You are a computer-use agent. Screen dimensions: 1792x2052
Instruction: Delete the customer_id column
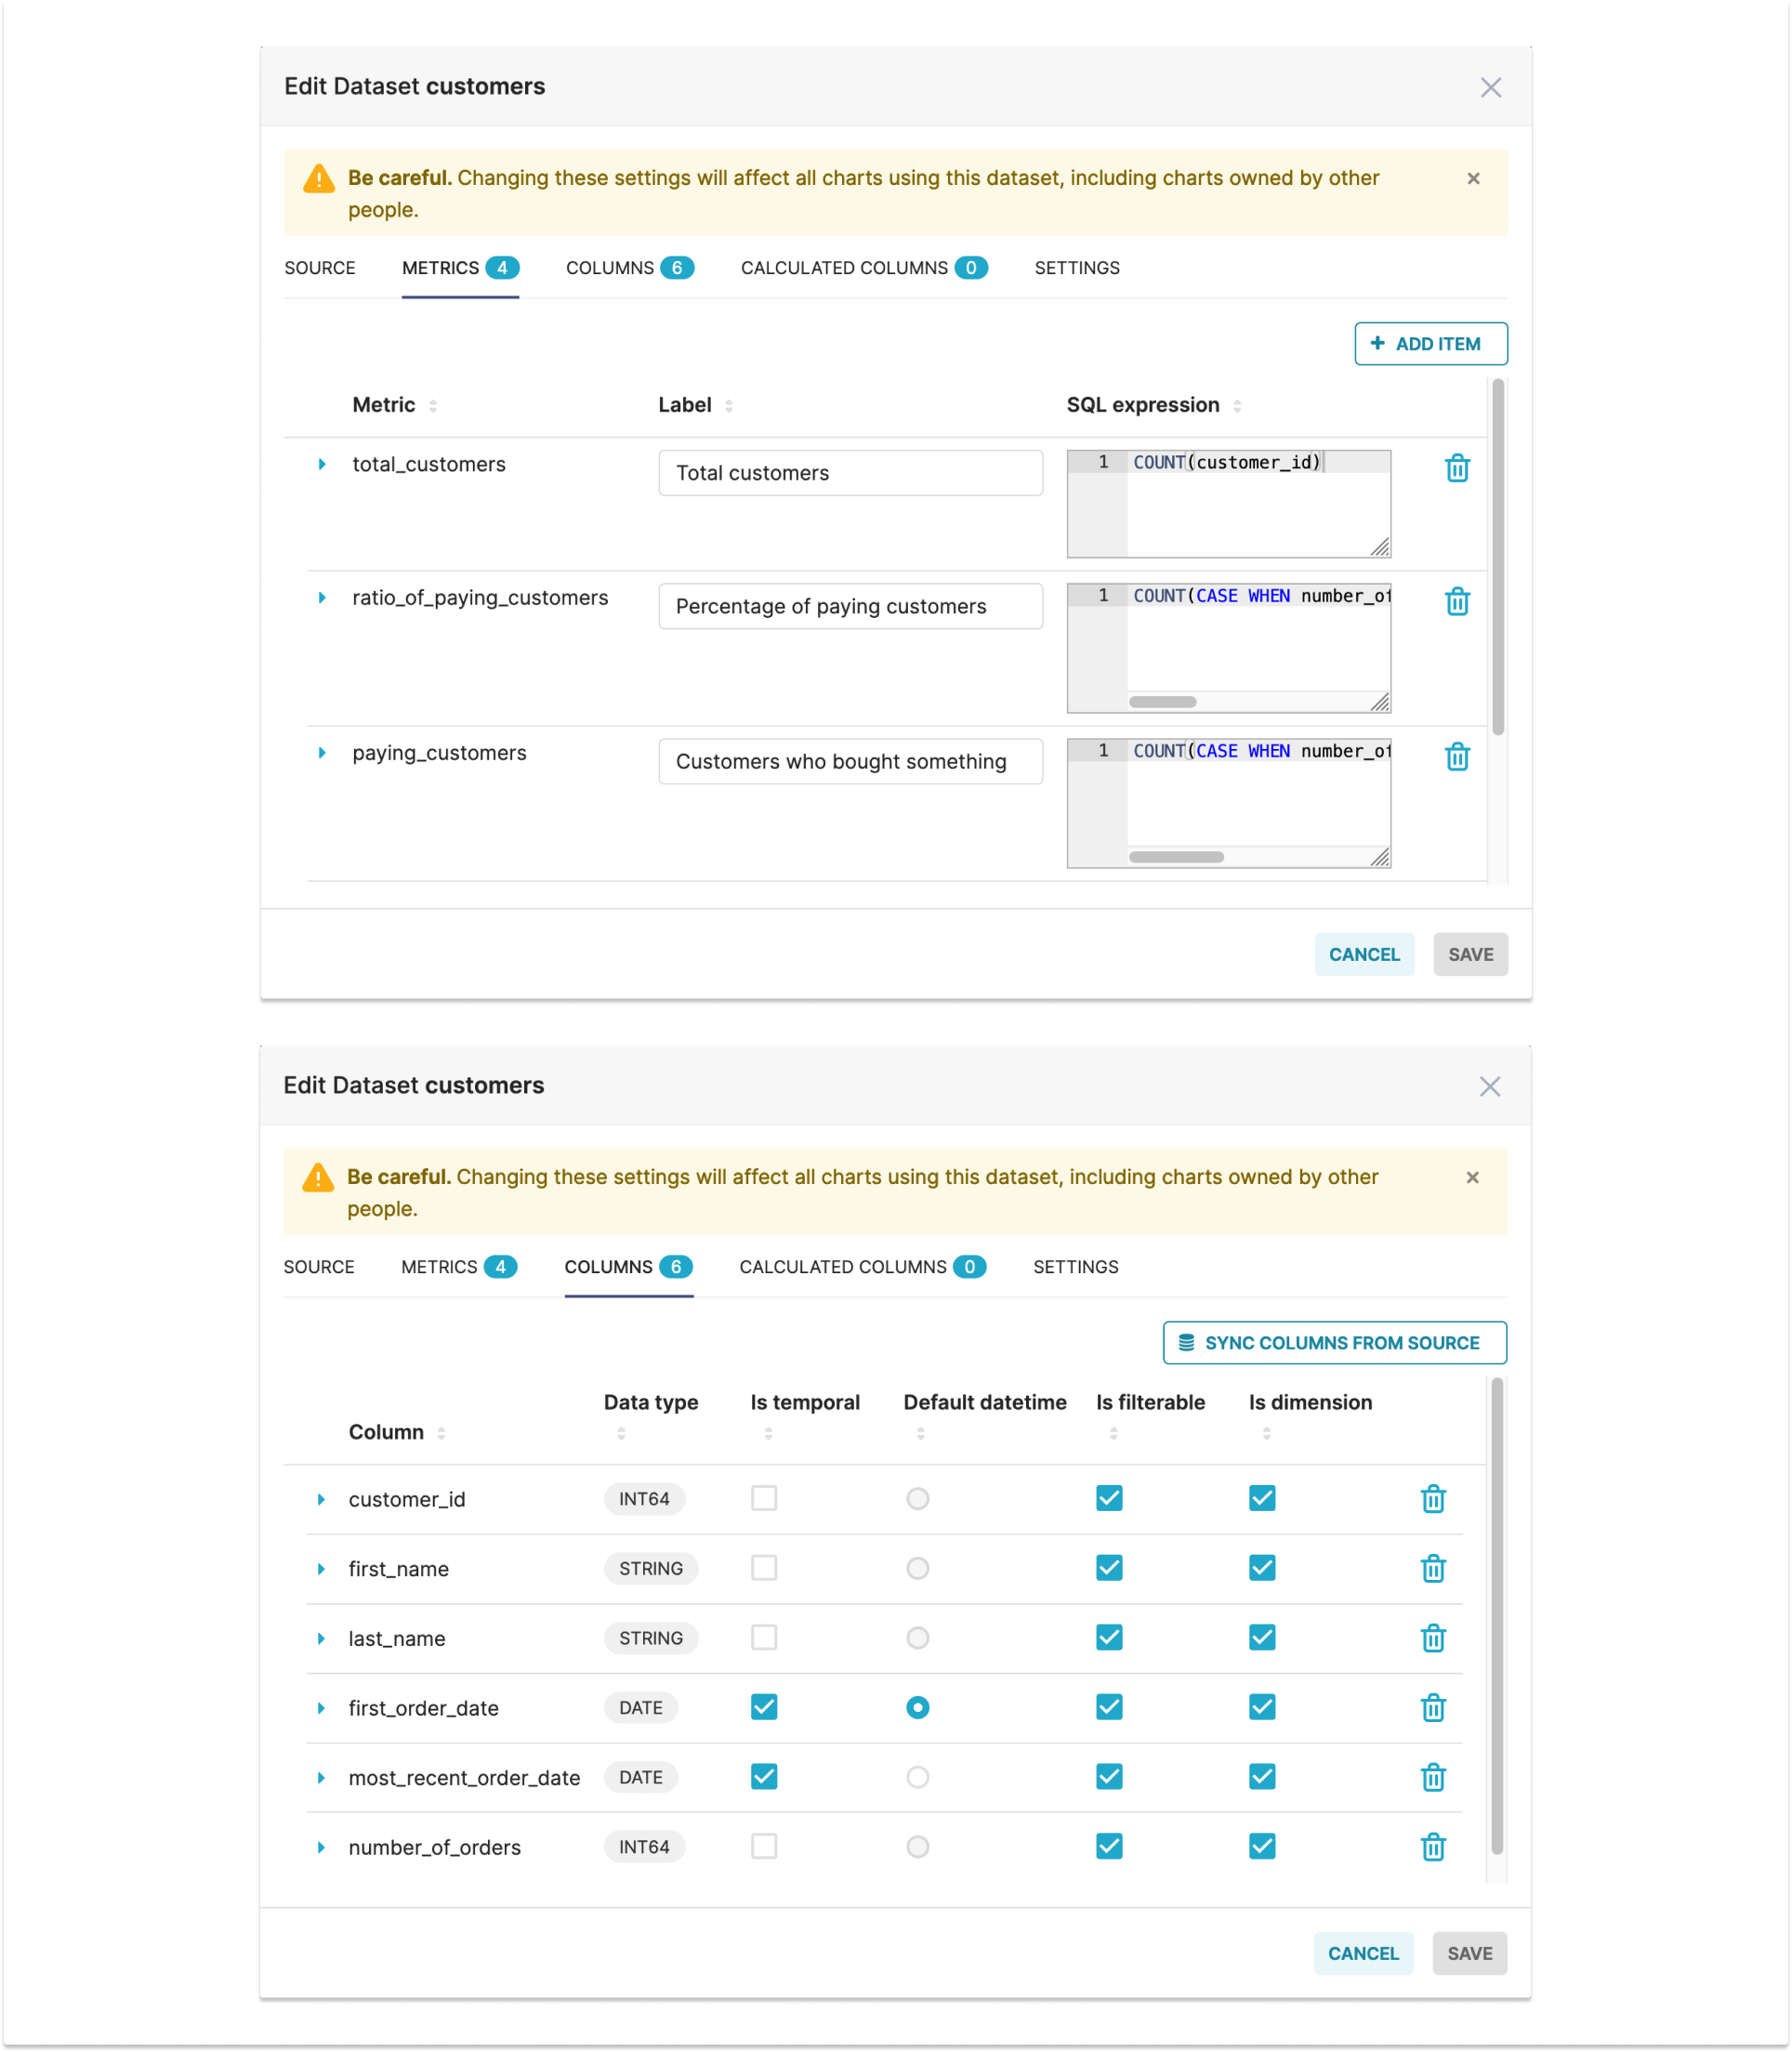(1434, 1499)
